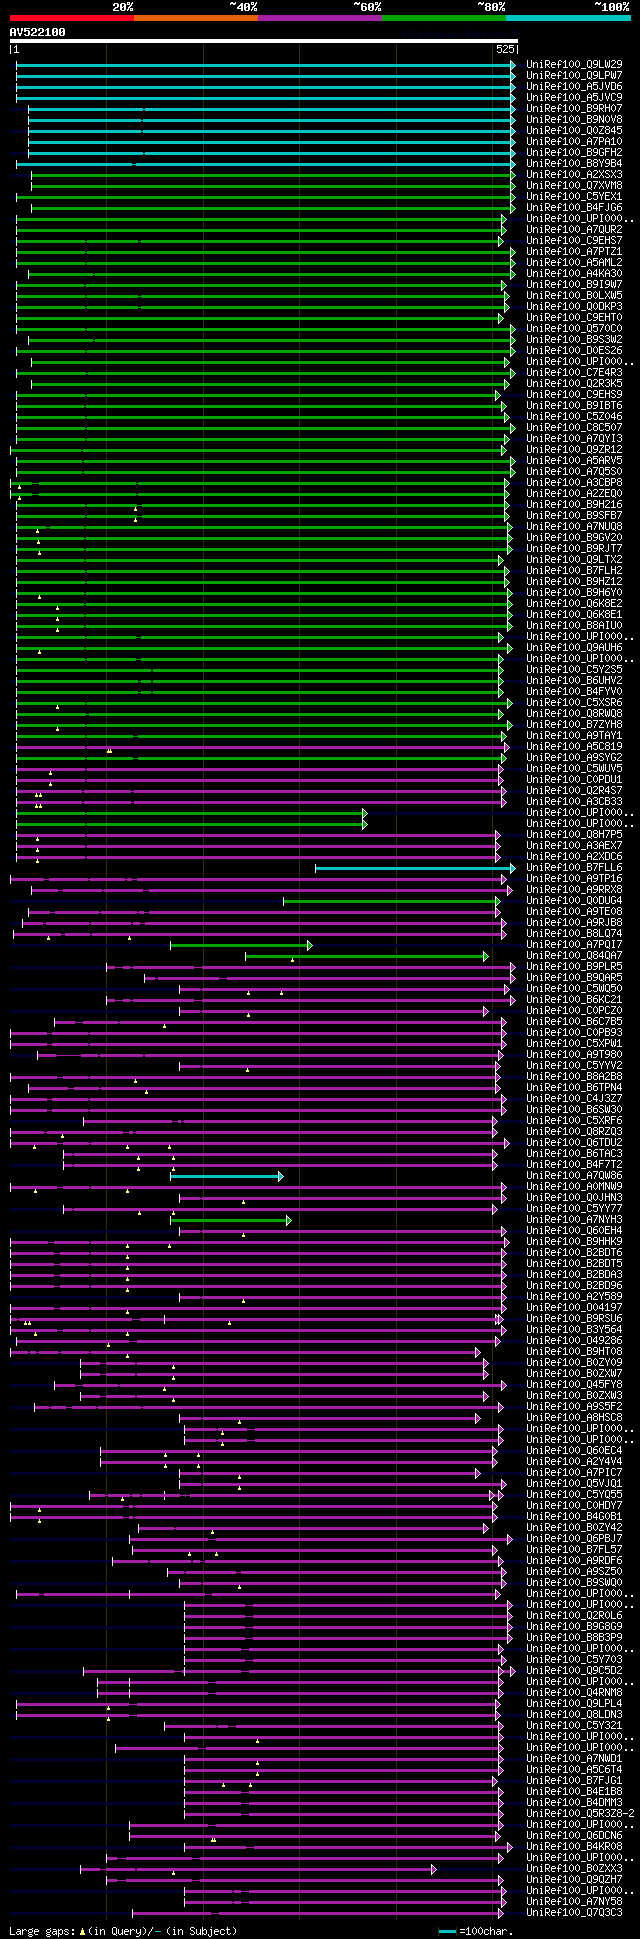Open hit UniRef100_B9RH07
This screenshot has height=1939, width=640.
(574, 108)
